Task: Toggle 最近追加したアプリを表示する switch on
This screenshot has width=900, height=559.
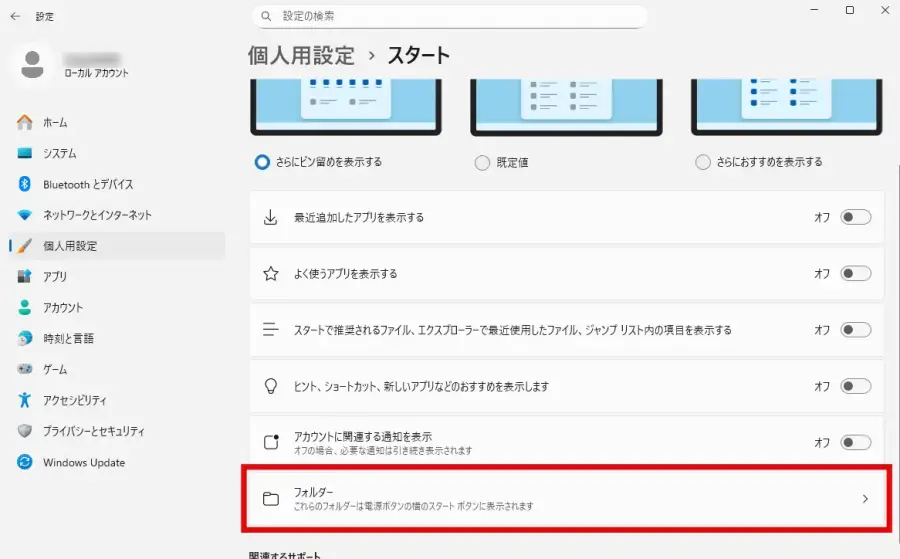Action: click(x=855, y=217)
